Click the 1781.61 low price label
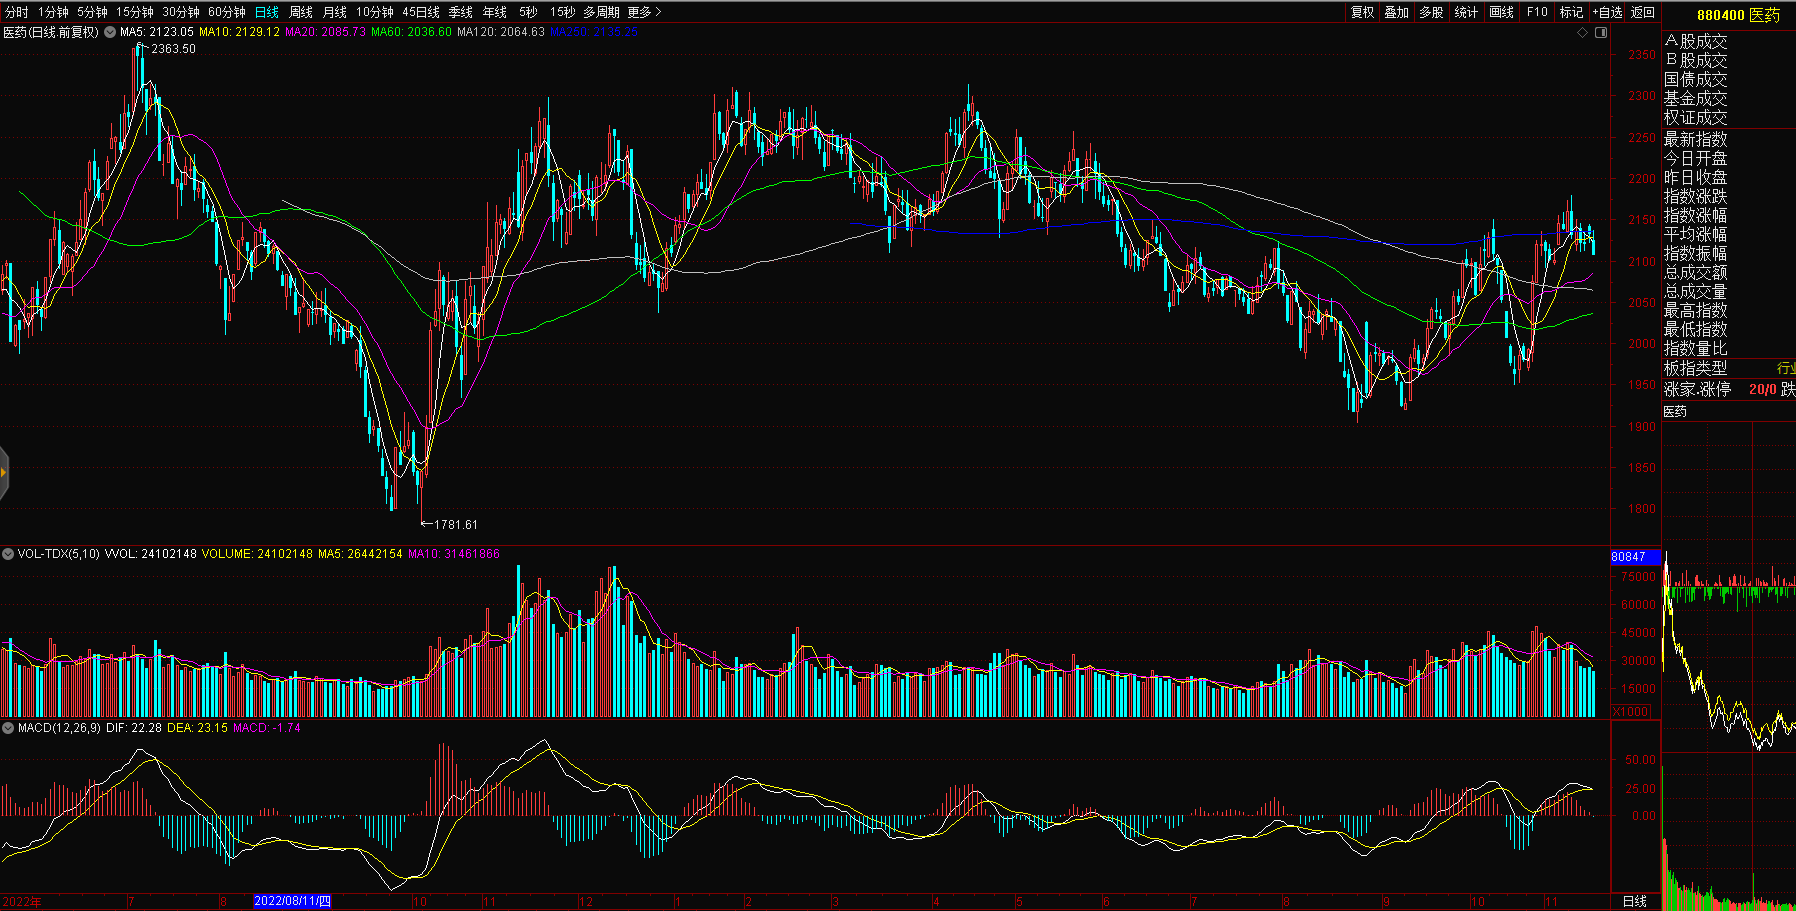This screenshot has height=911, width=1796. (455, 524)
